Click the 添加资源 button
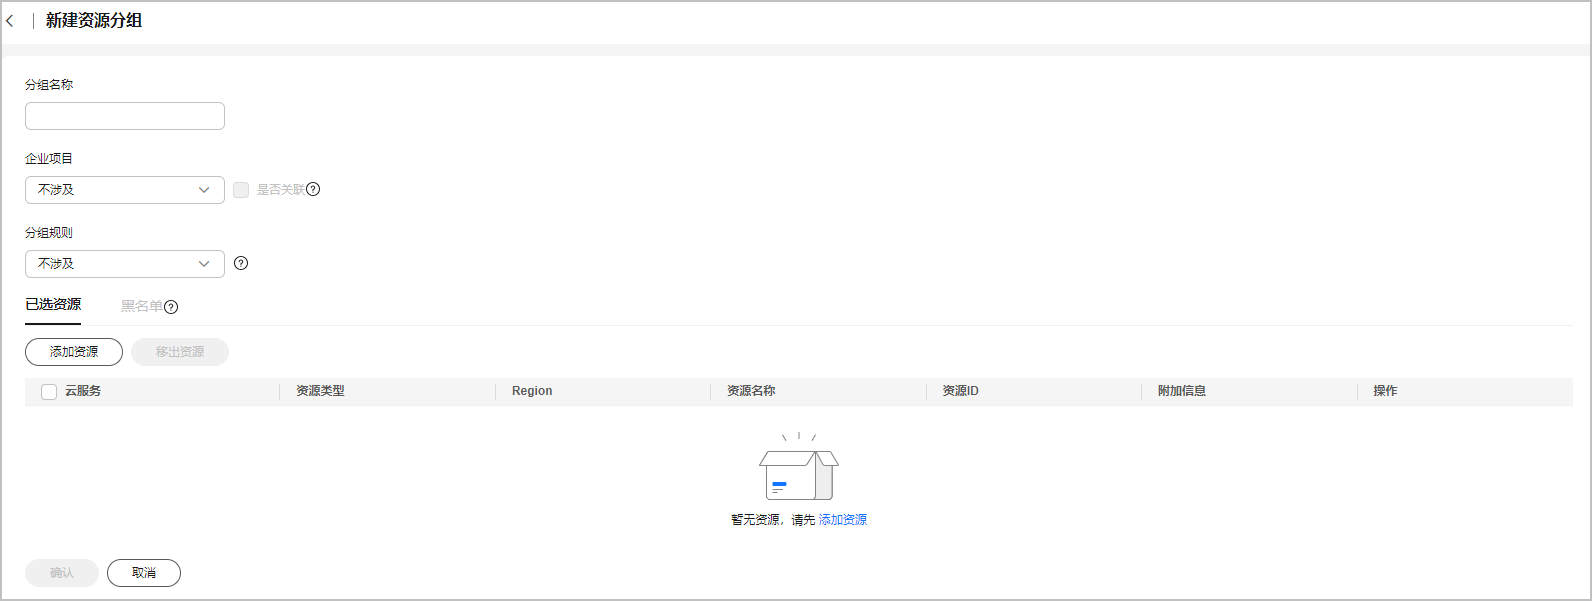1592x601 pixels. 74,352
